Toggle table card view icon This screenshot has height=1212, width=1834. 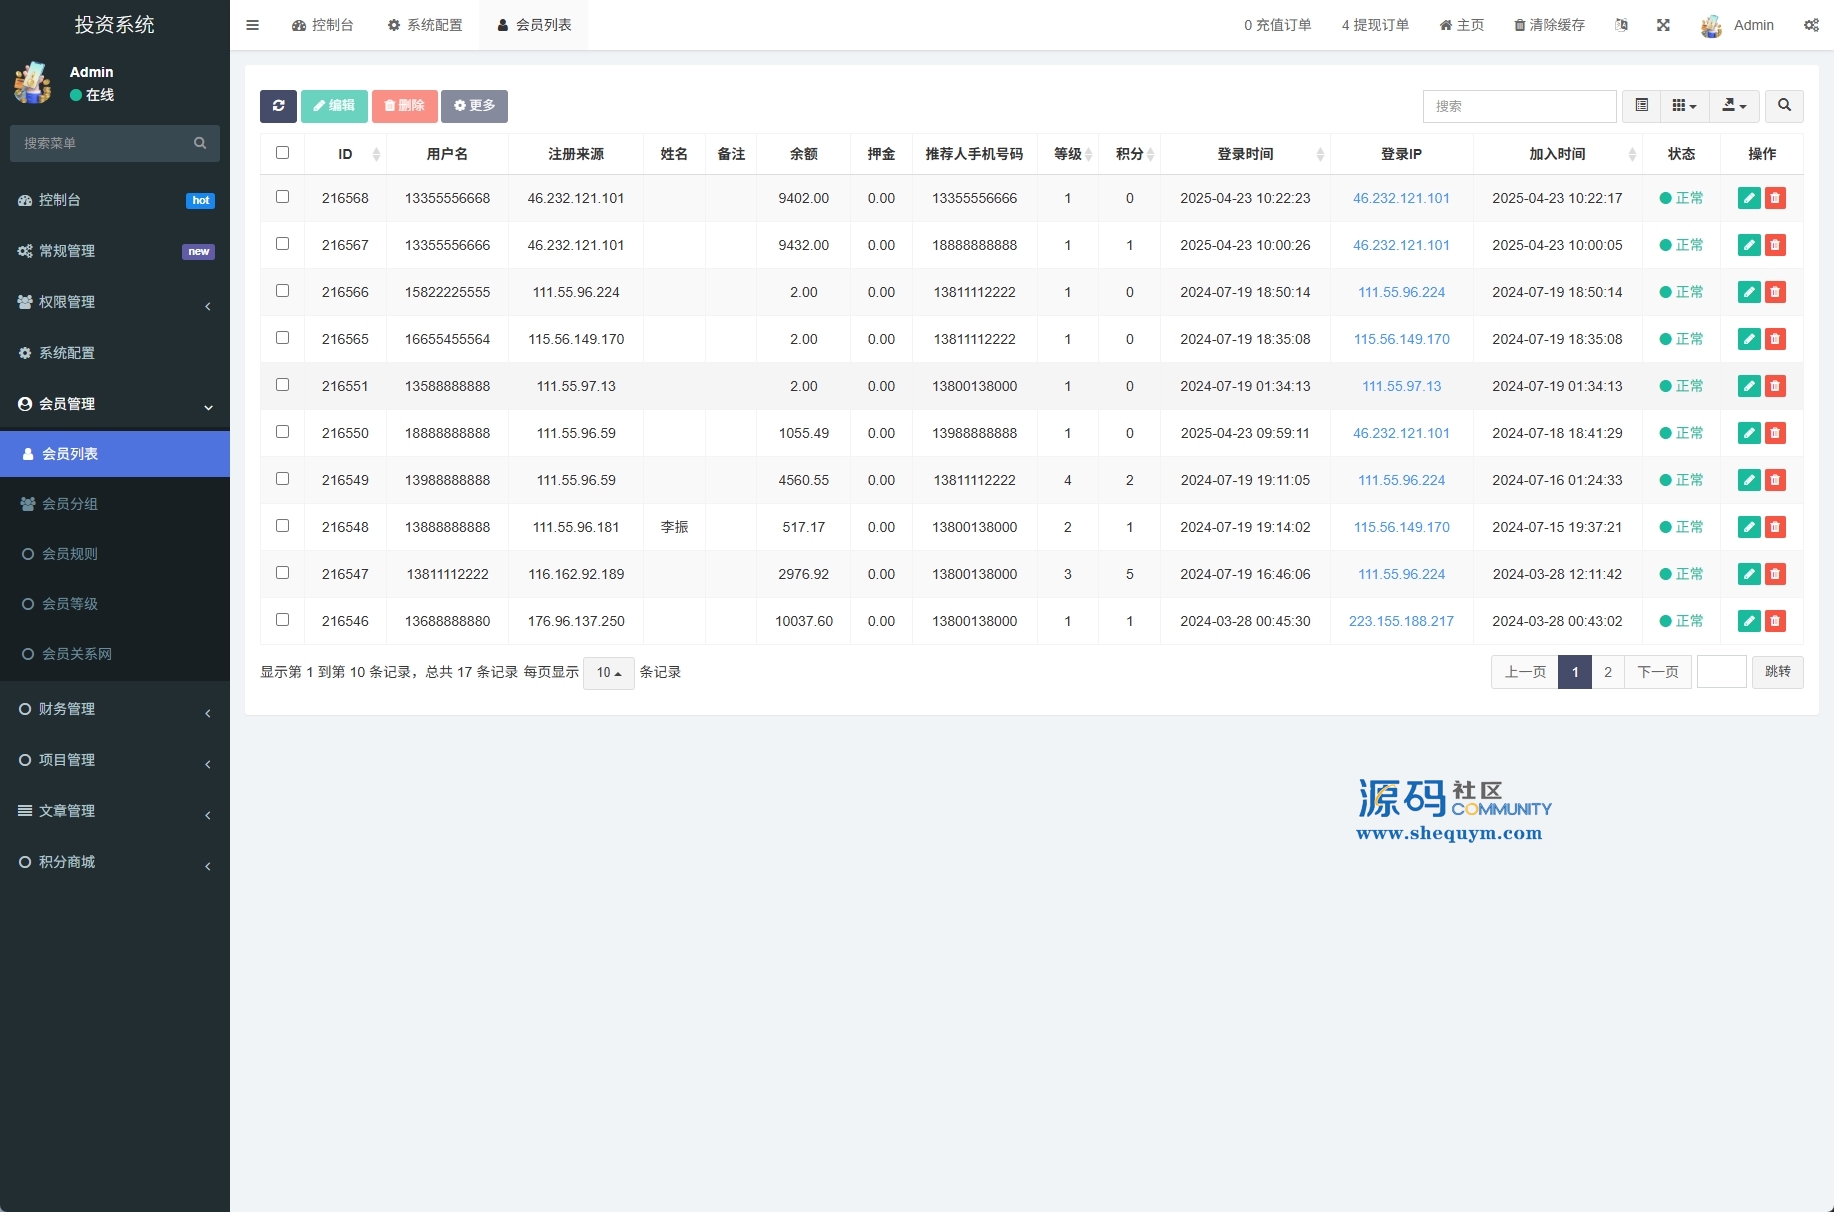pyautogui.click(x=1641, y=106)
